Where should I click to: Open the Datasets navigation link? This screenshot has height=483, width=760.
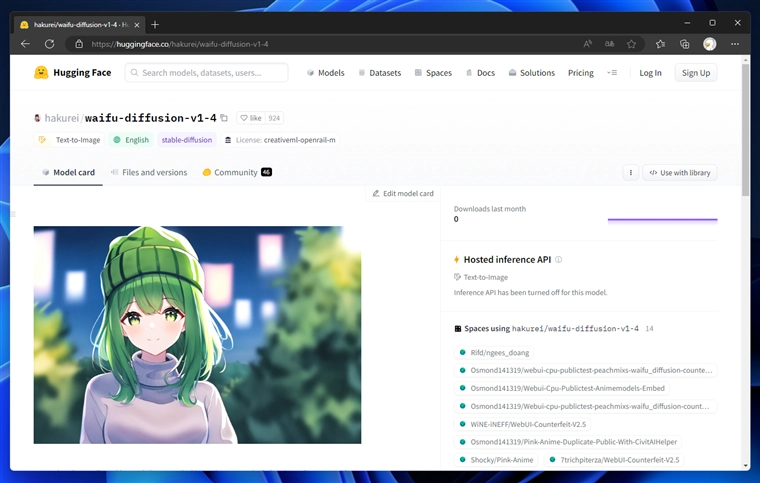[380, 73]
